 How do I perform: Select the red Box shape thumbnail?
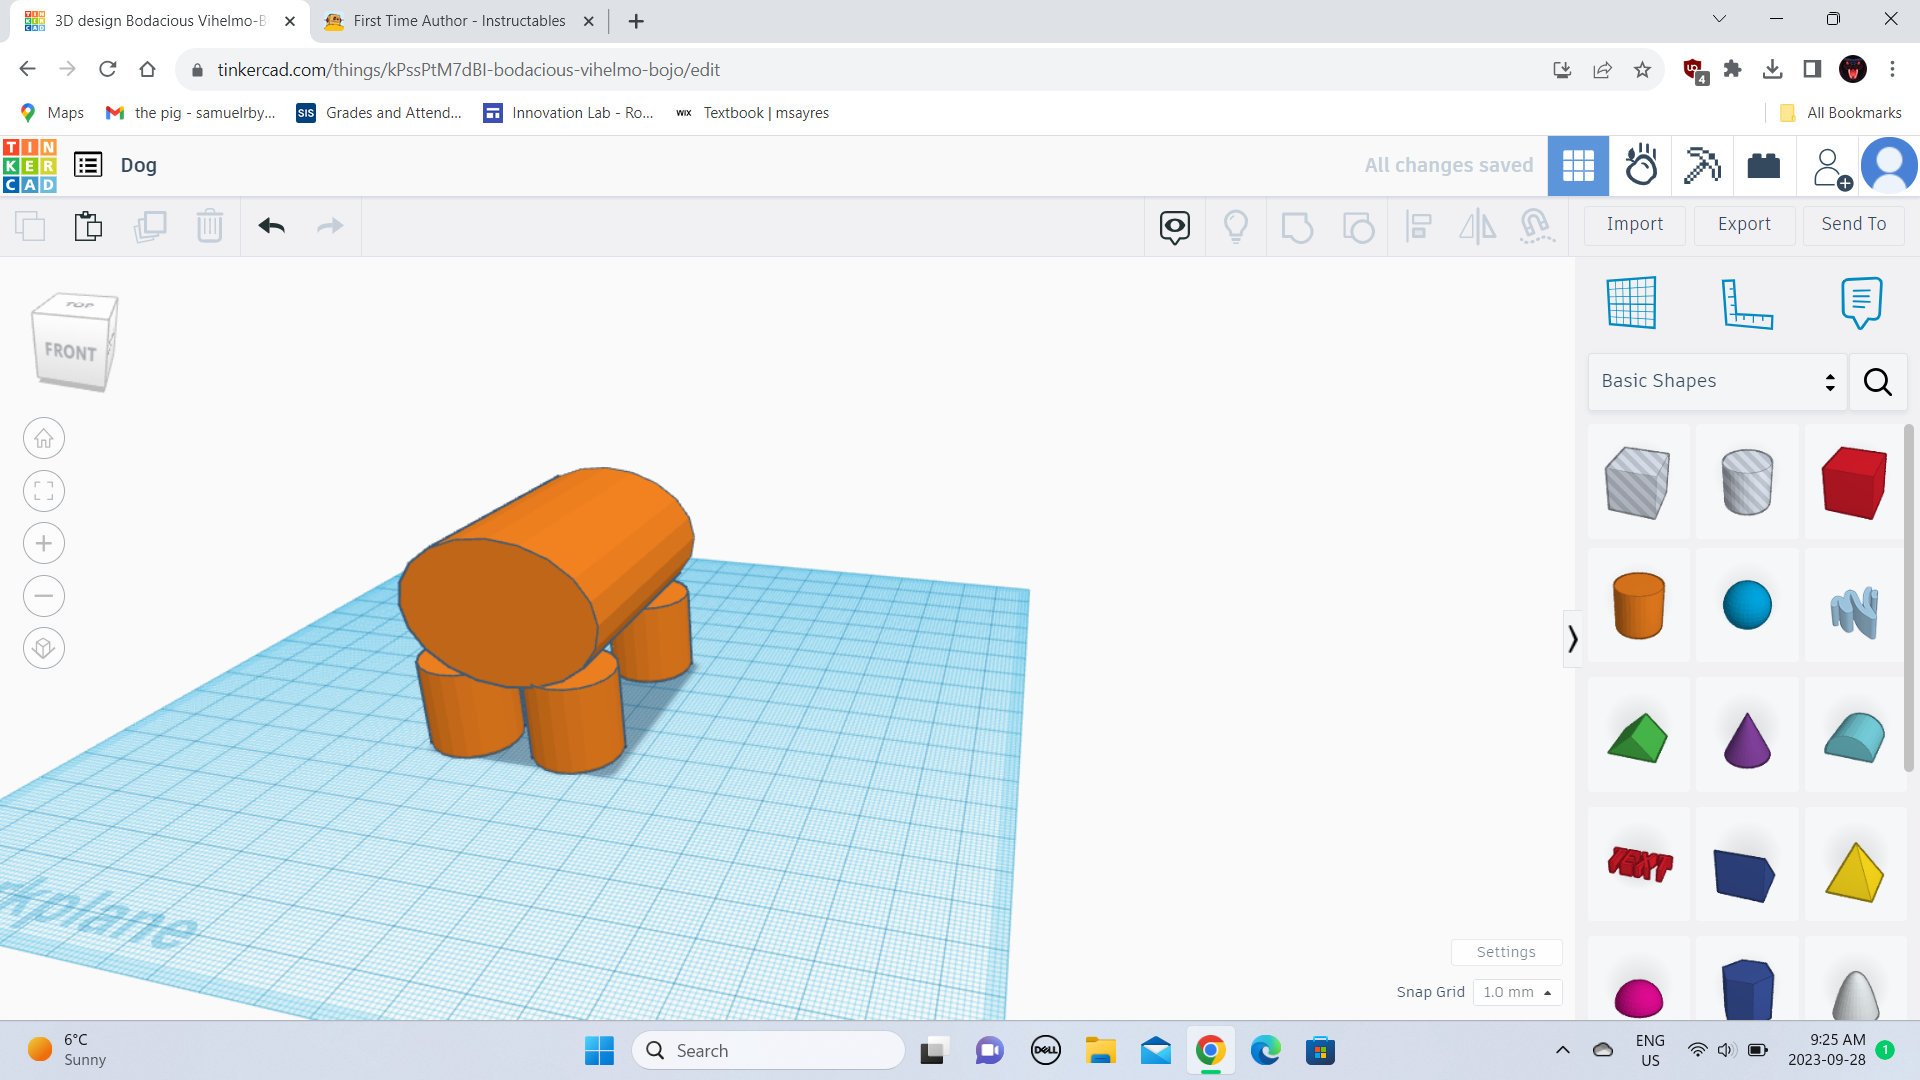point(1854,482)
